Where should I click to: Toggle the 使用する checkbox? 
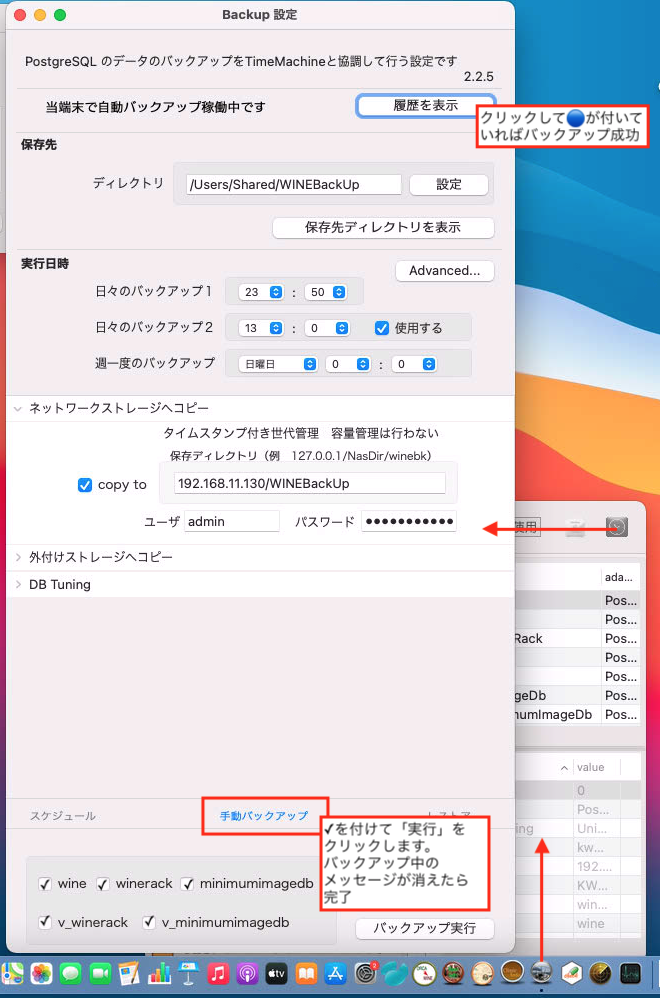tap(382, 328)
